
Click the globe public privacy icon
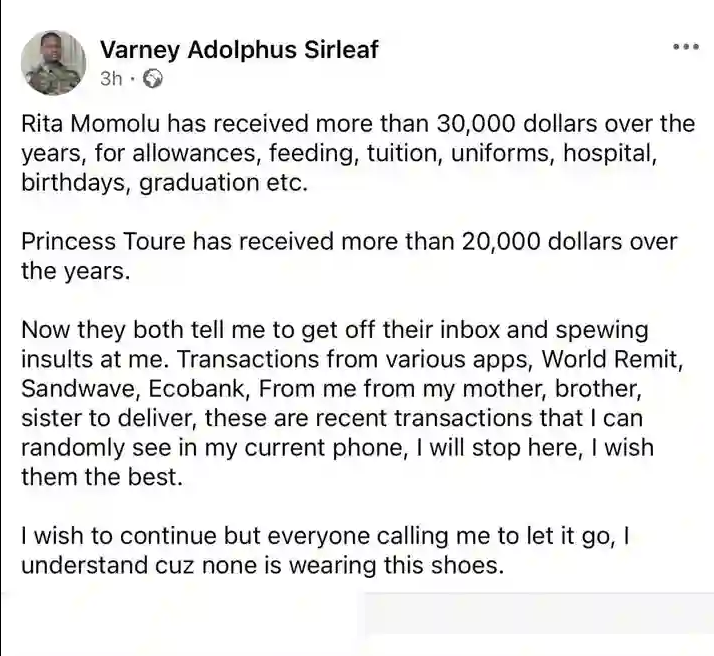[x=152, y=77]
